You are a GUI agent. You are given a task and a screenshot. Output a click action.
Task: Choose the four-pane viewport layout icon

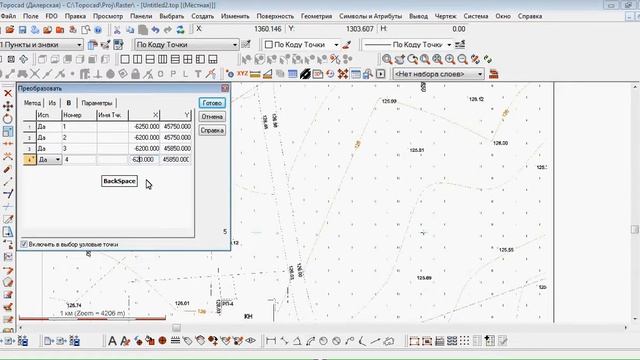pyautogui.click(x=188, y=60)
